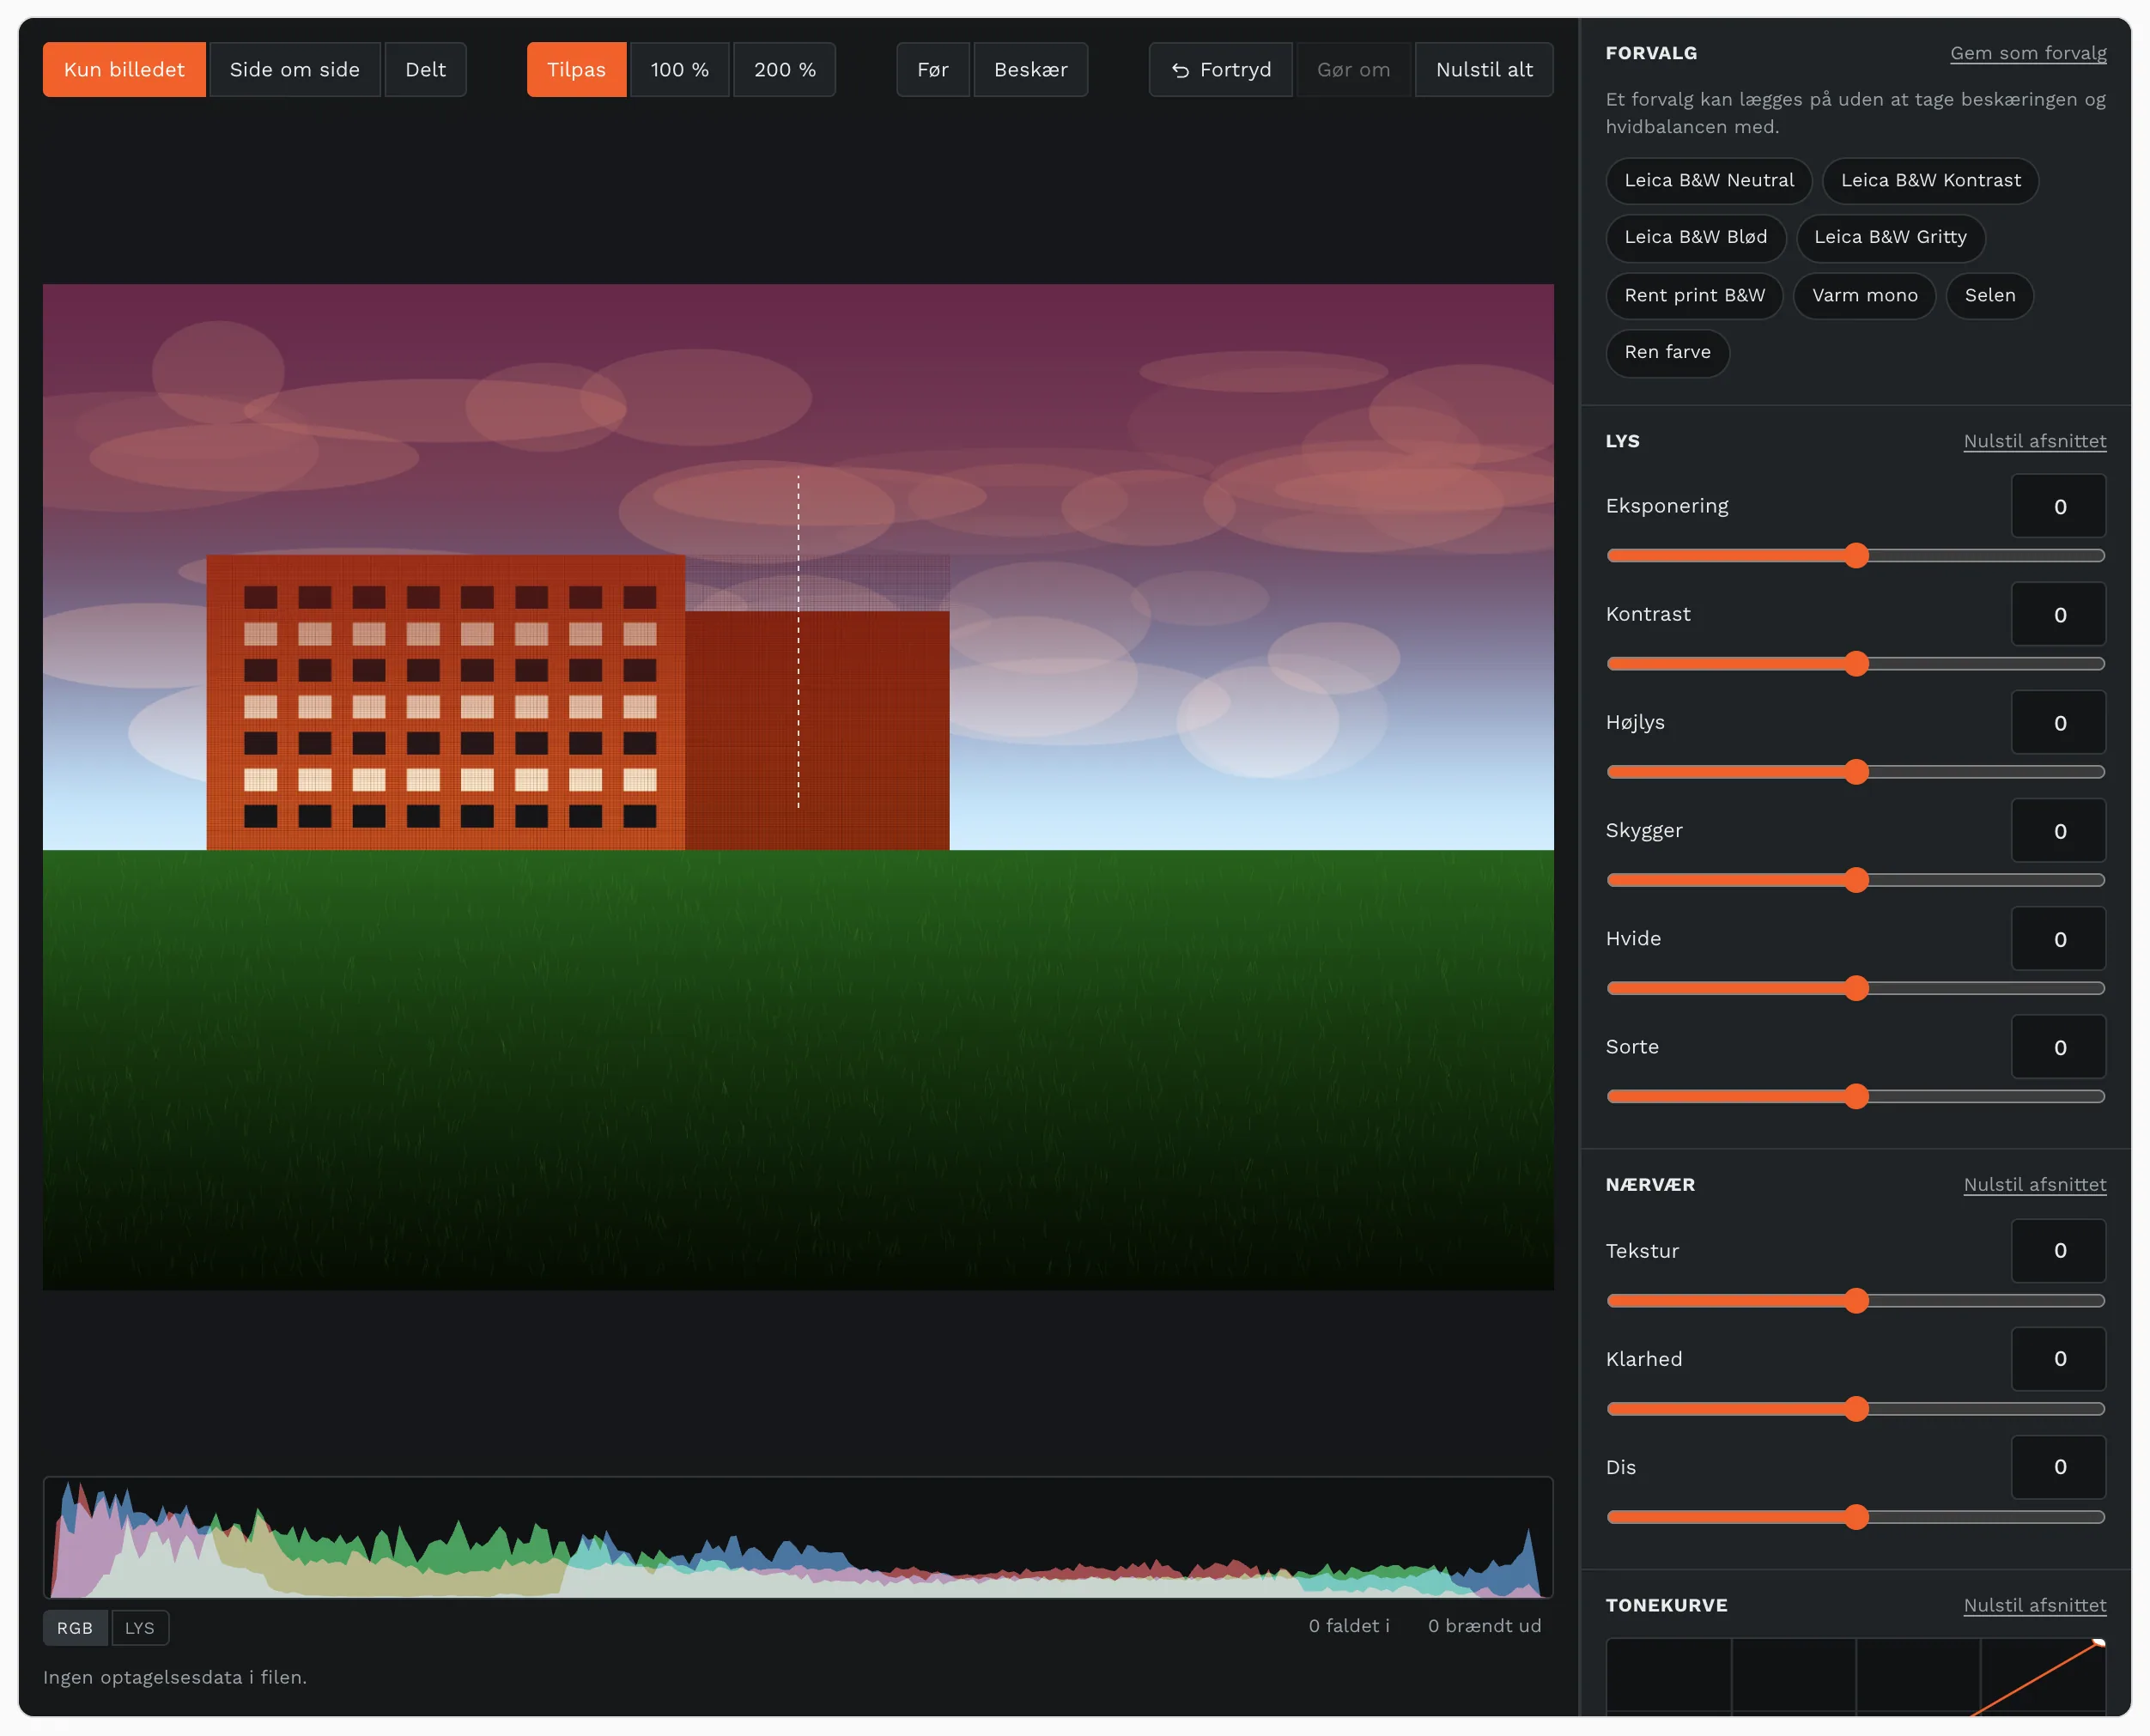Apply Leica B&W Blød preset
The width and height of the screenshot is (2150, 1736).
point(1695,237)
